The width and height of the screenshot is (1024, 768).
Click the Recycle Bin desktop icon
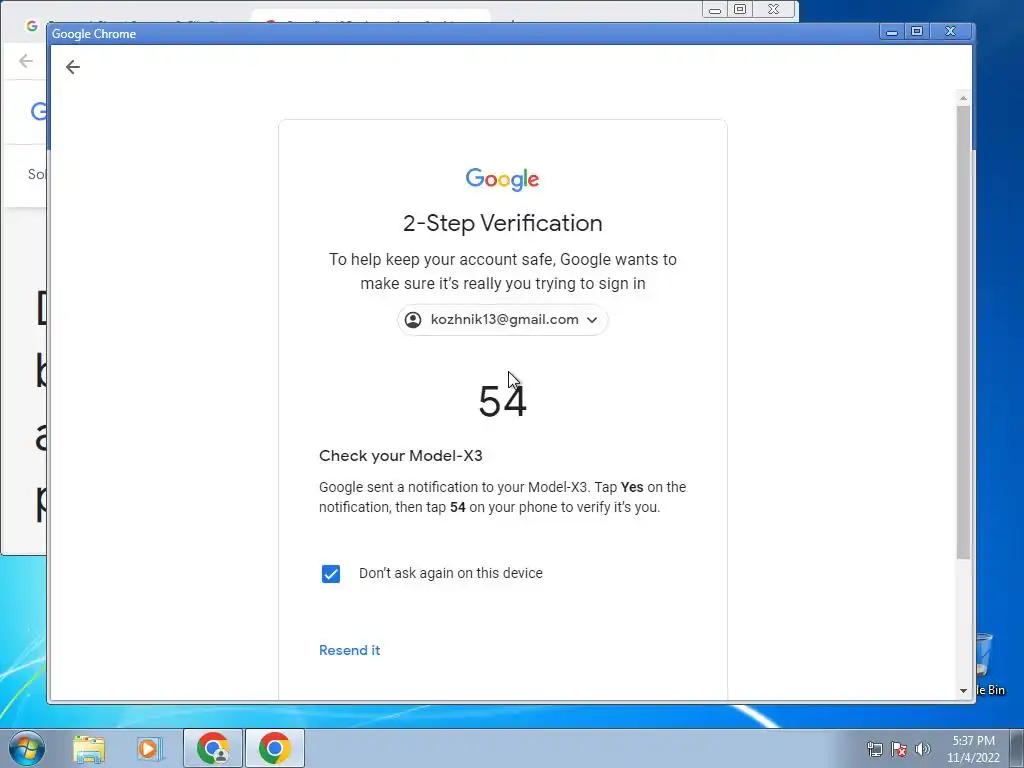click(x=985, y=664)
